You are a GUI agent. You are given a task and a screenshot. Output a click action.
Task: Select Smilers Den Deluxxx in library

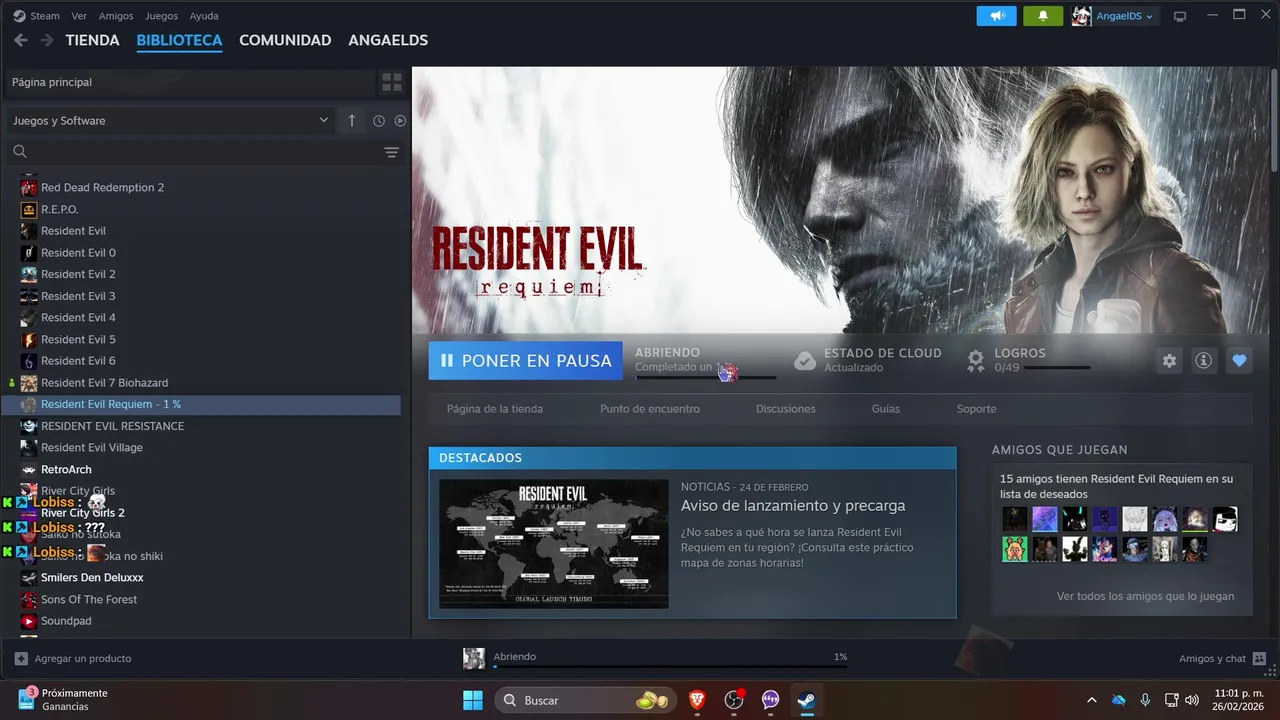coord(92,577)
